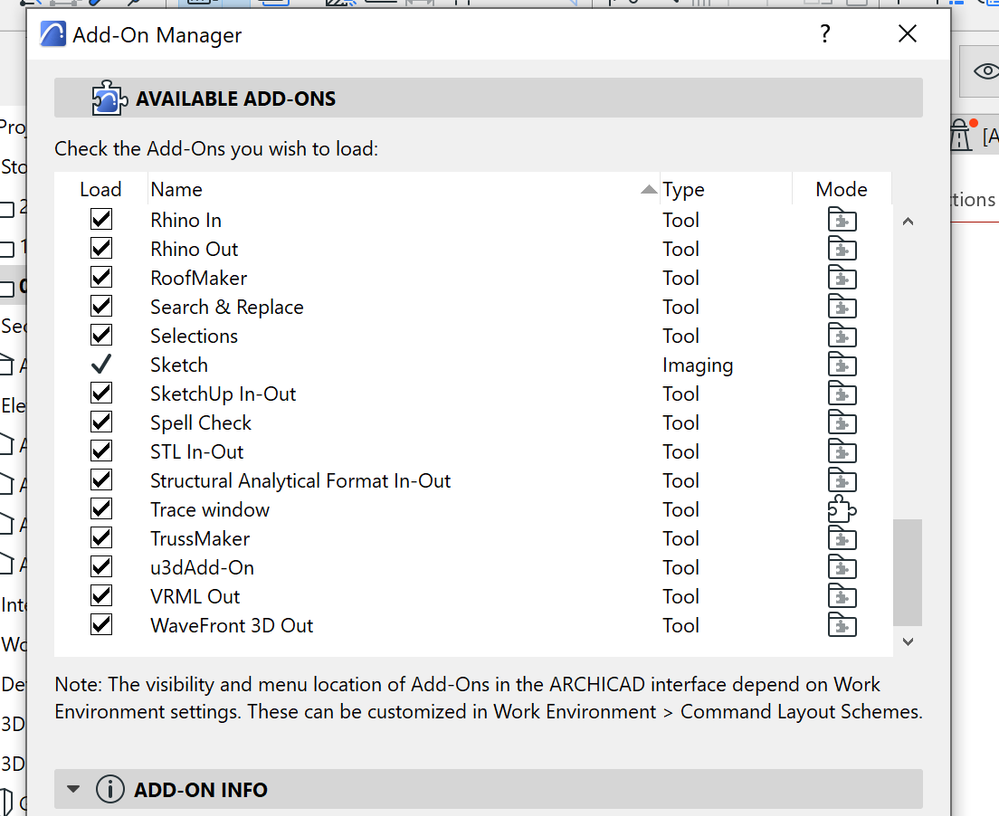Click the up scroll chevron above the list
The image size is (999, 816).
[907, 221]
